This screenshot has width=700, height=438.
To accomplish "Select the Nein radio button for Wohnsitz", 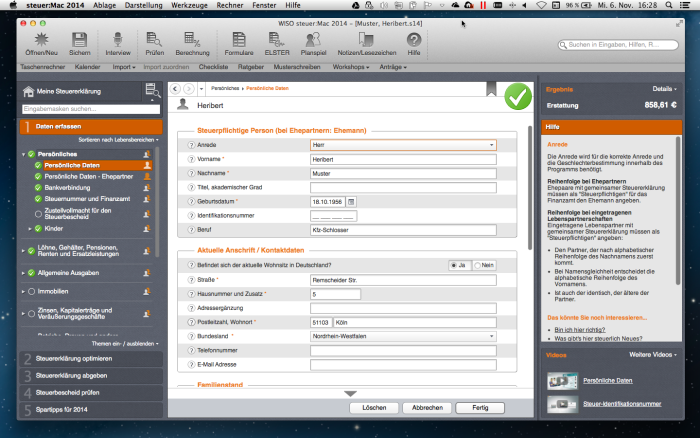I will click(476, 265).
